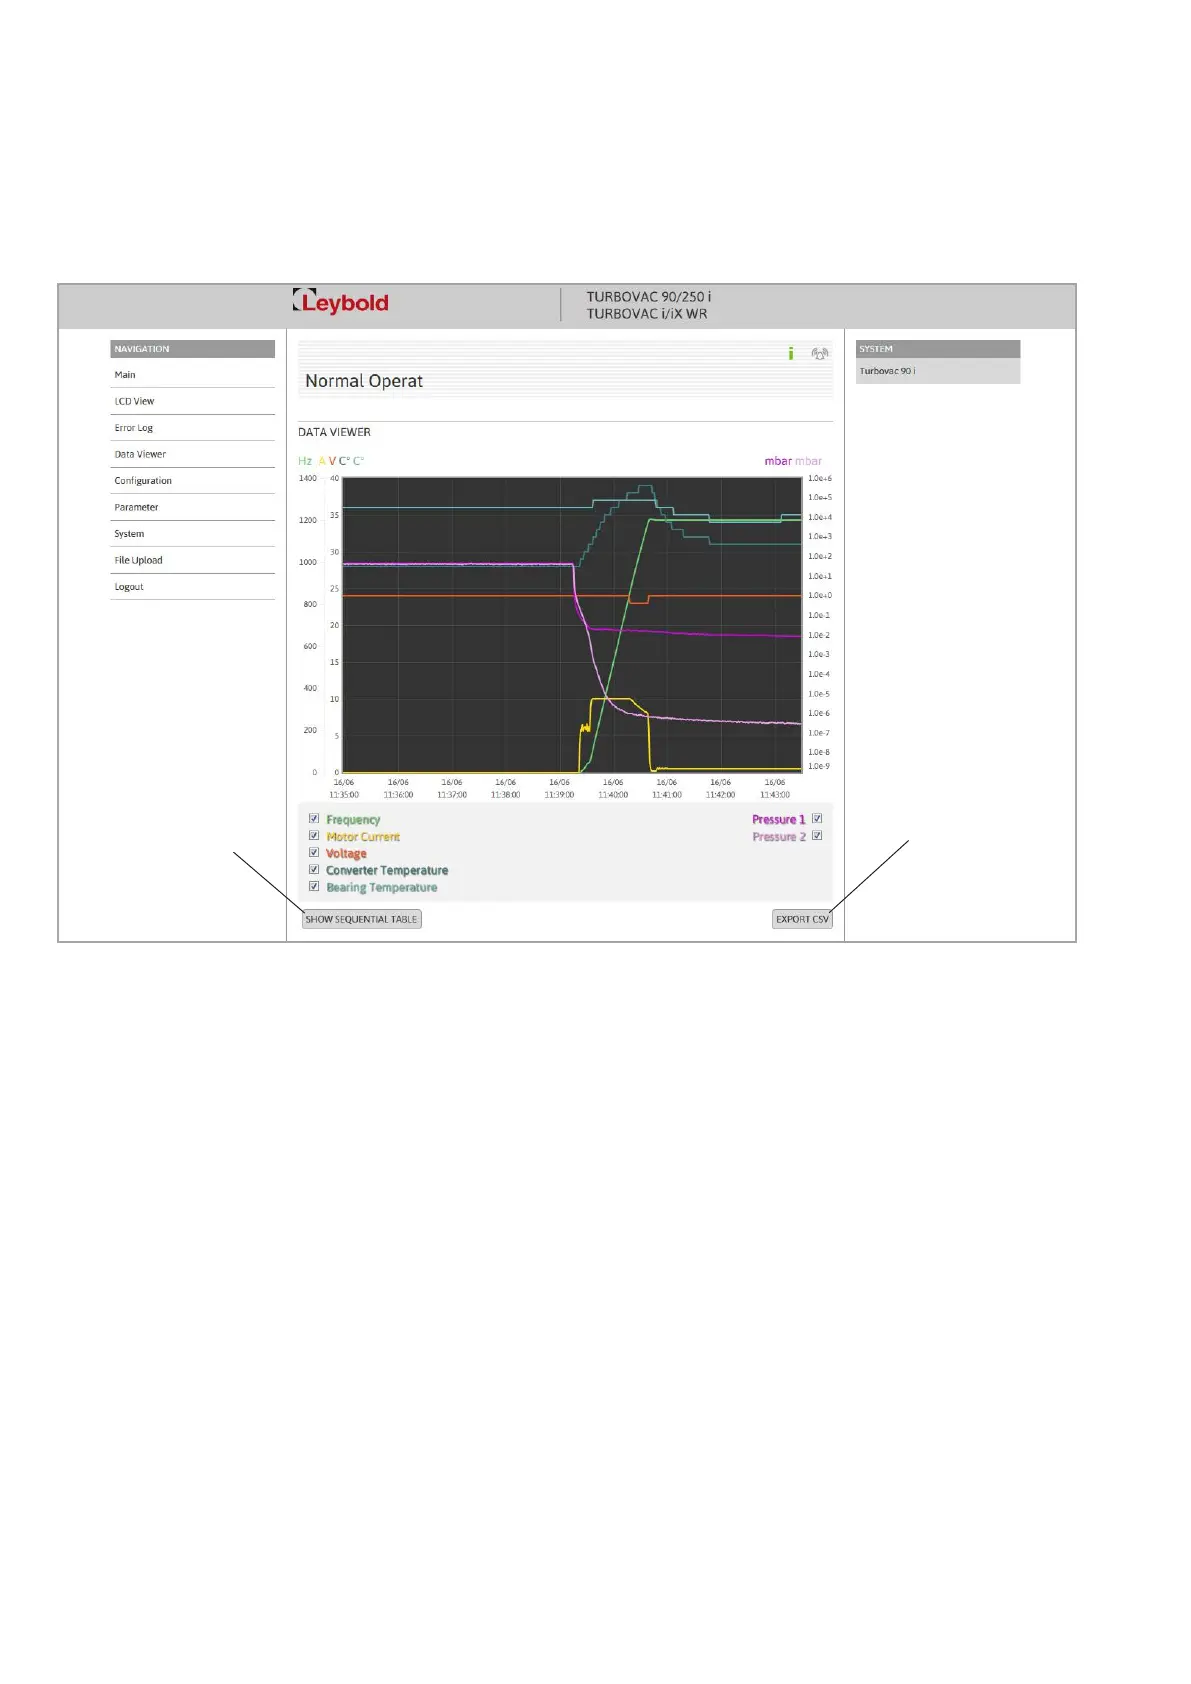Click the Converter Temperature legend label
The image size is (1191, 1684).
coord(387,871)
